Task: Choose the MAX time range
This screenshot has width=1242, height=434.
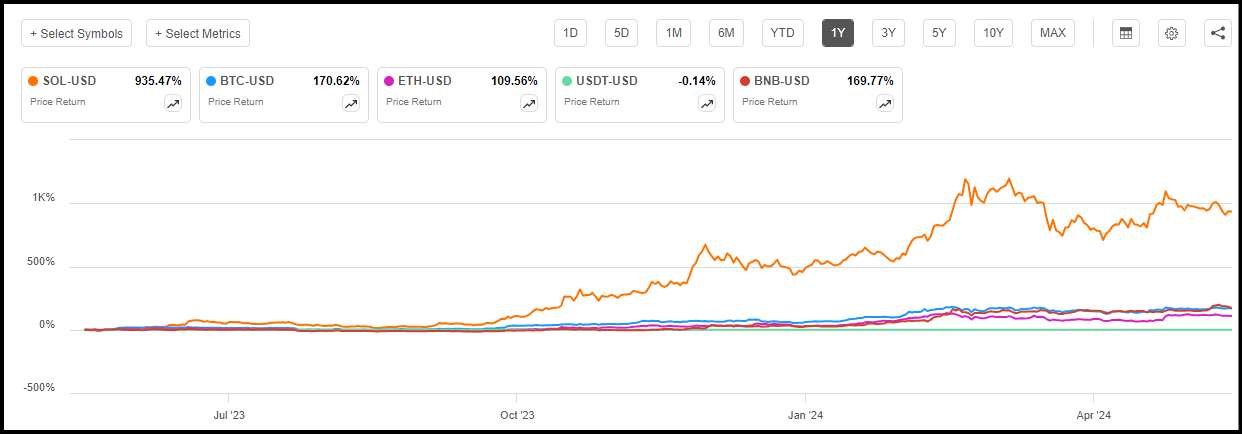Action: pyautogui.click(x=1052, y=33)
